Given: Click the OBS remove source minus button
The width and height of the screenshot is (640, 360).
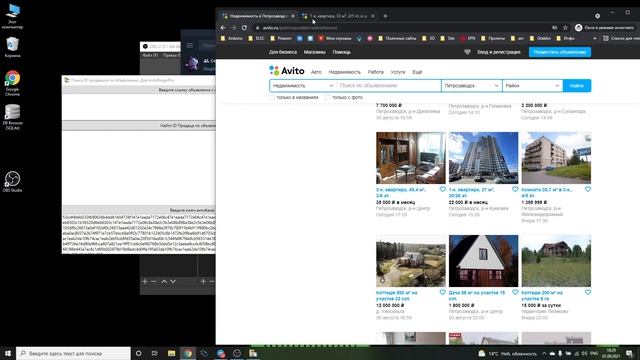Looking at the screenshot, I should [154, 282].
